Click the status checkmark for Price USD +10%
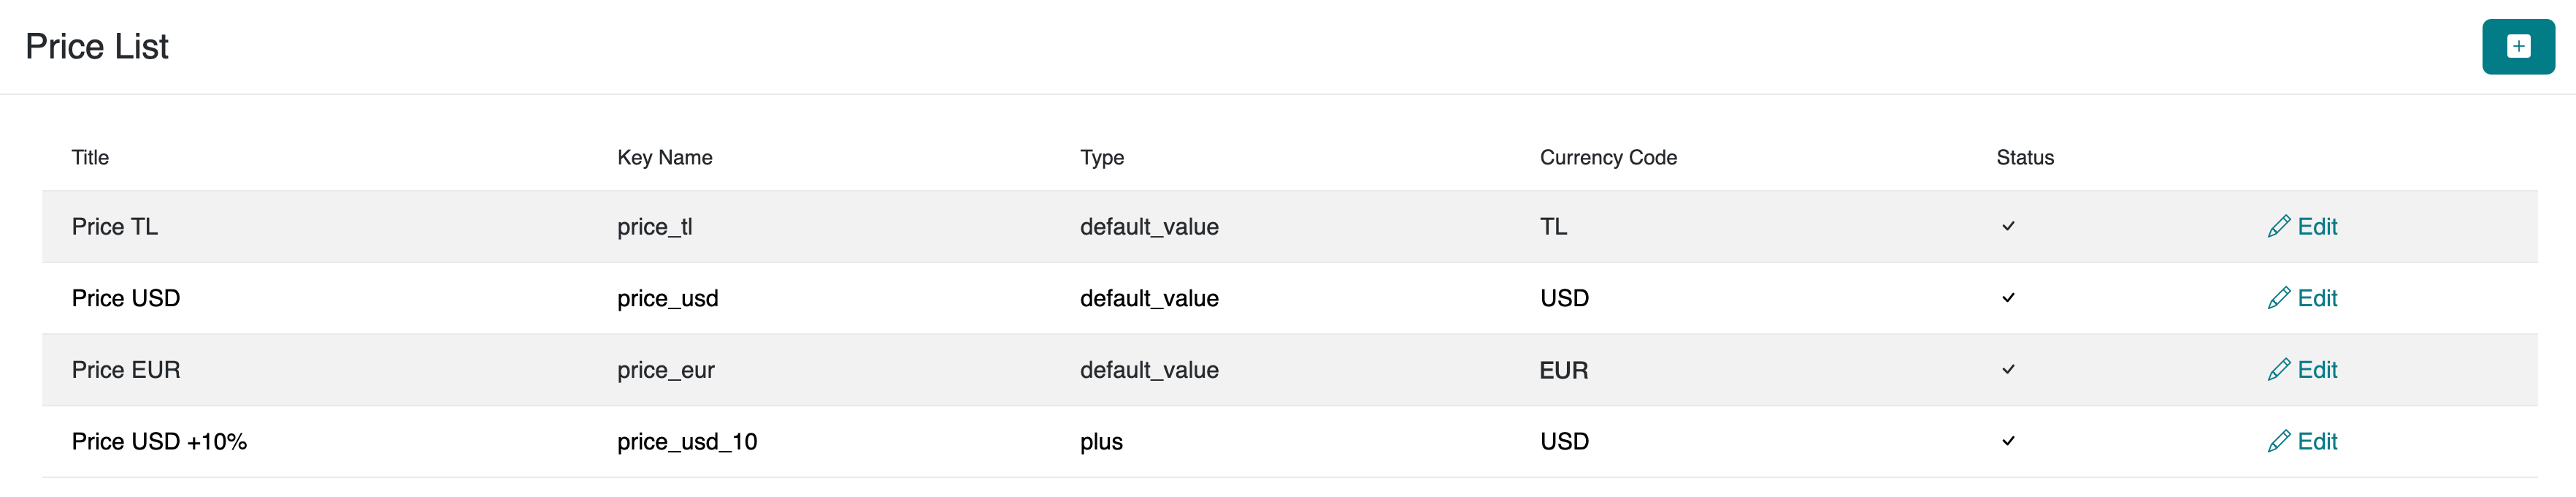 click(x=2008, y=441)
